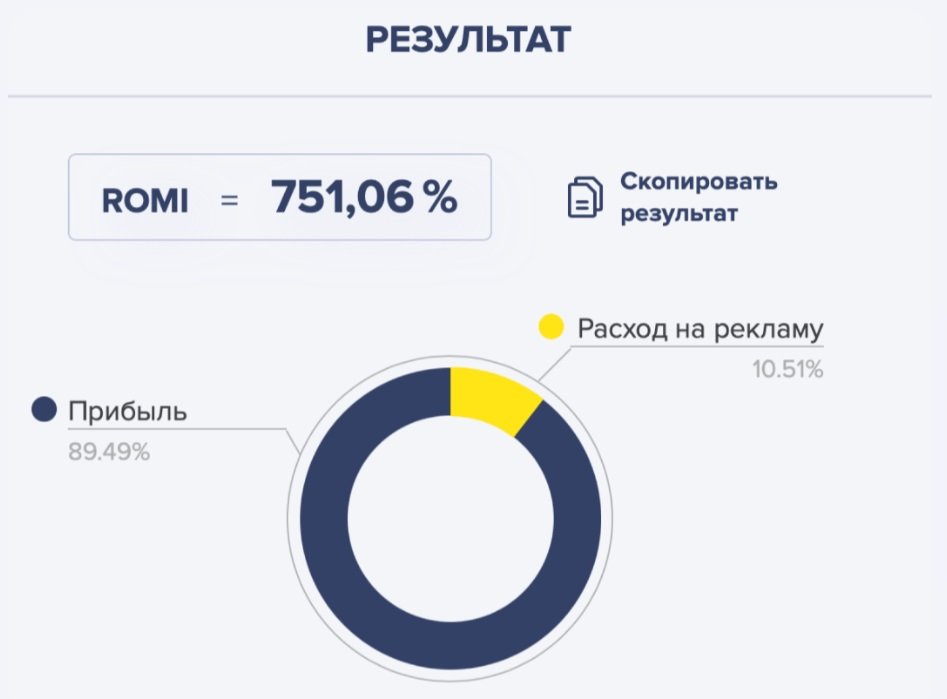Click the word результат below Скопировать
This screenshot has height=699, width=947.
(x=678, y=213)
